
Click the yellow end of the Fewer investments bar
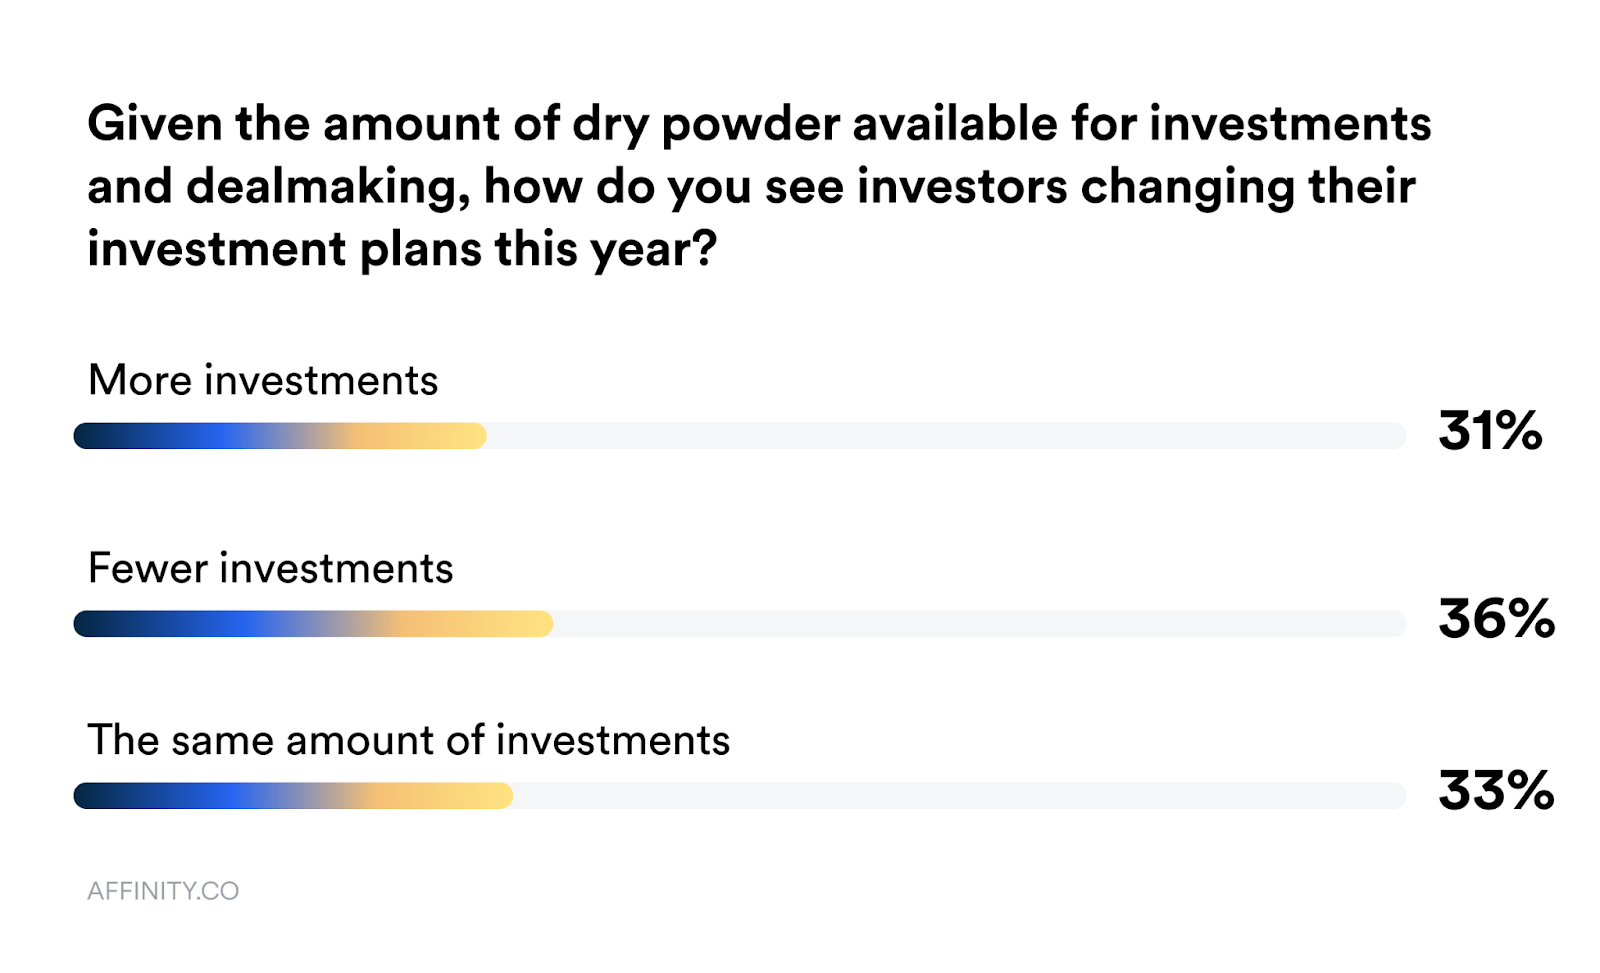tap(530, 624)
